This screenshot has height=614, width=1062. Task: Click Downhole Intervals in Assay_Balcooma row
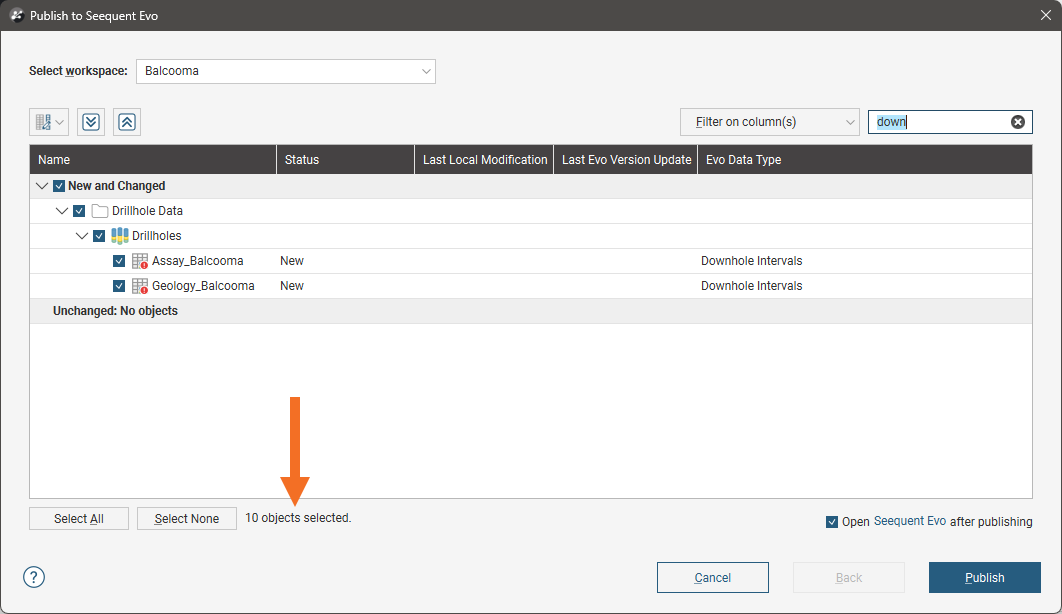(x=751, y=261)
